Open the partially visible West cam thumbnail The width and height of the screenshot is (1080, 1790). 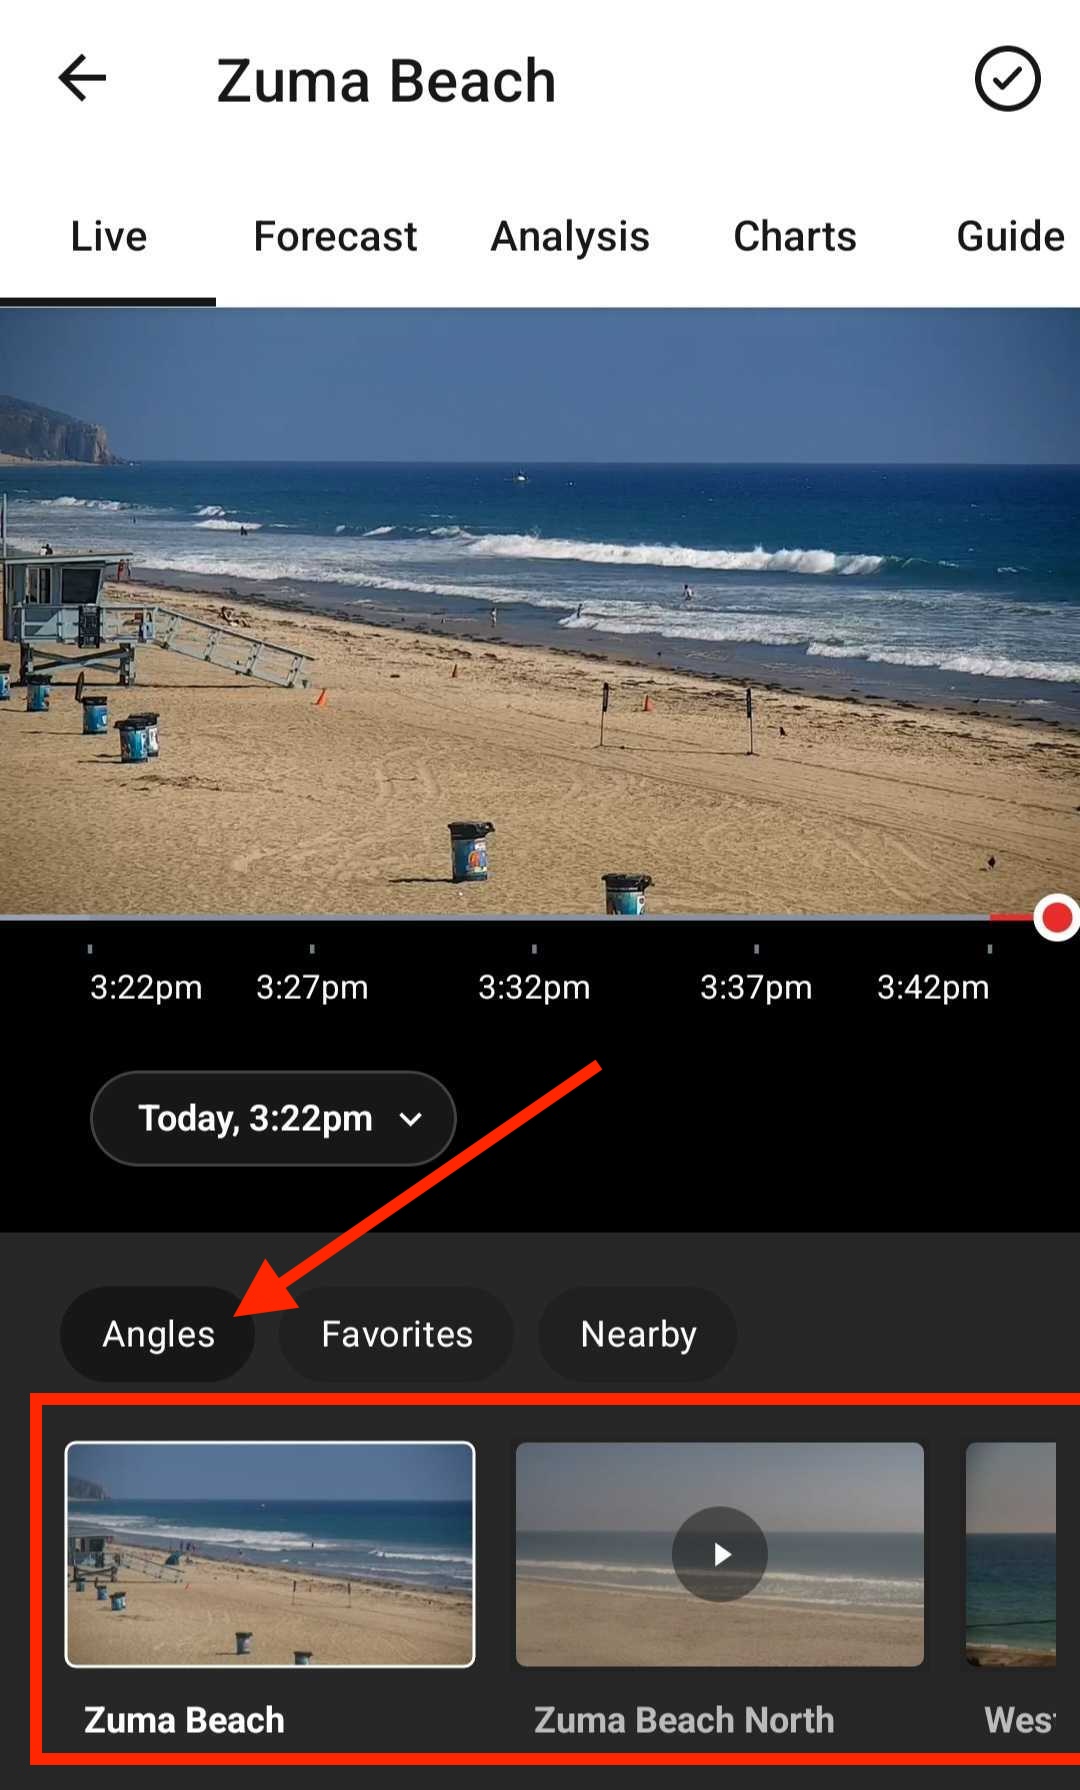[1011, 1554]
